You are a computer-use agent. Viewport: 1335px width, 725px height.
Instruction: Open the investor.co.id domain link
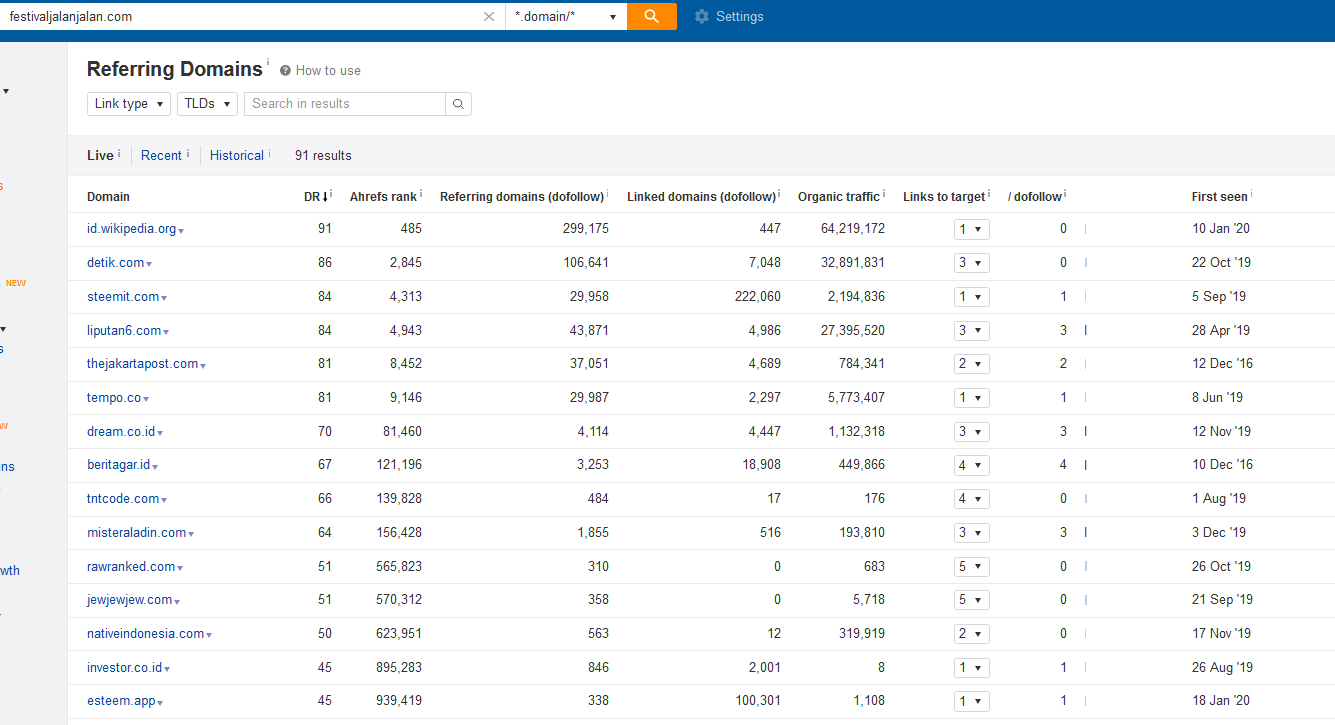click(124, 668)
